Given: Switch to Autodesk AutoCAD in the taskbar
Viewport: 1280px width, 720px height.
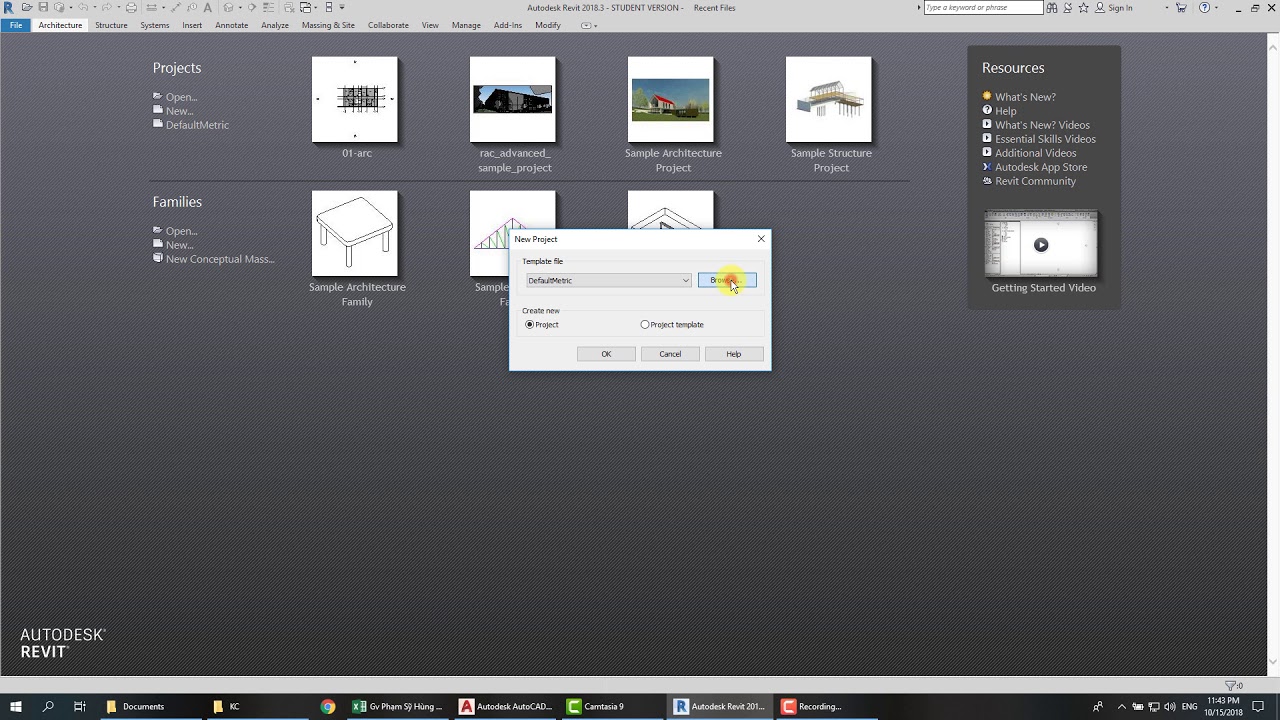Looking at the screenshot, I should 506,706.
